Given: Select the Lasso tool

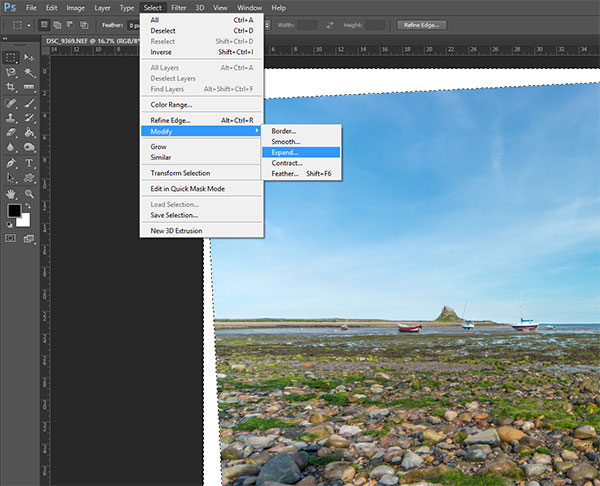Looking at the screenshot, I should pyautogui.click(x=11, y=72).
